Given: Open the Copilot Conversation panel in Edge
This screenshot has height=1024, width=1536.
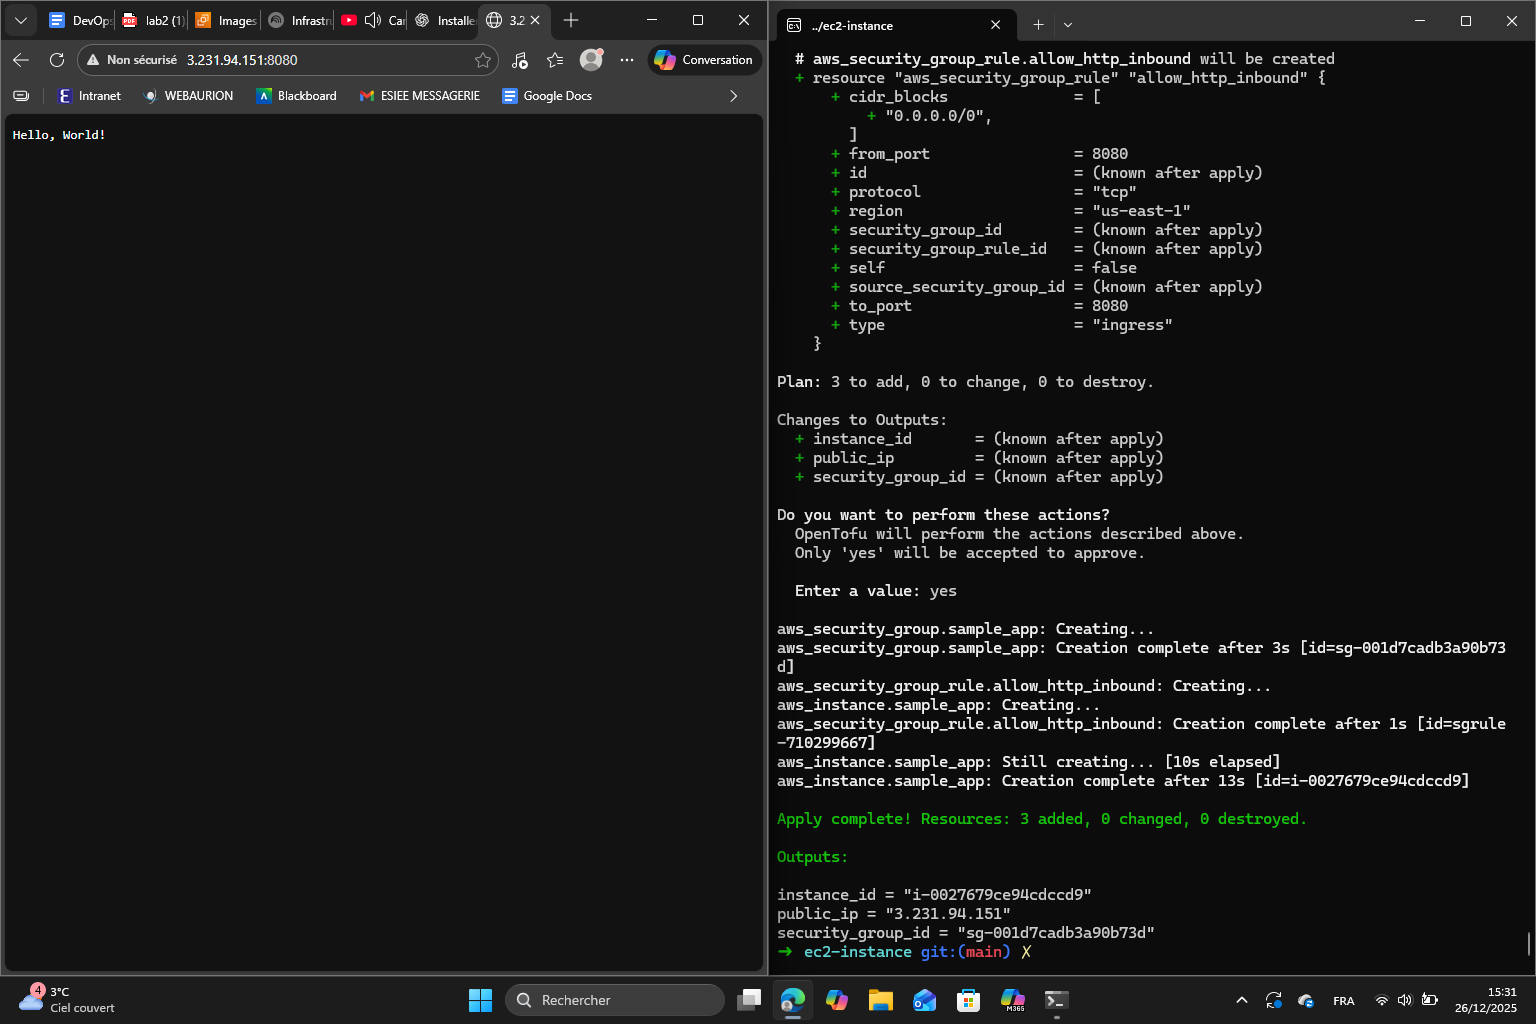Looking at the screenshot, I should 703,59.
